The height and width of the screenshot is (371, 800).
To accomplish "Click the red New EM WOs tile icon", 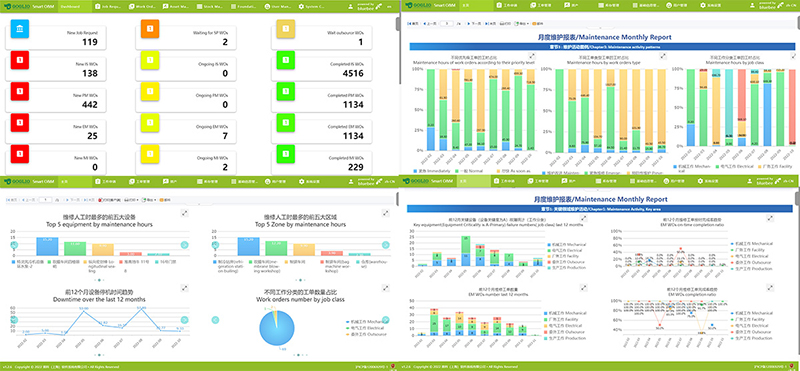I will pyautogui.click(x=19, y=122).
